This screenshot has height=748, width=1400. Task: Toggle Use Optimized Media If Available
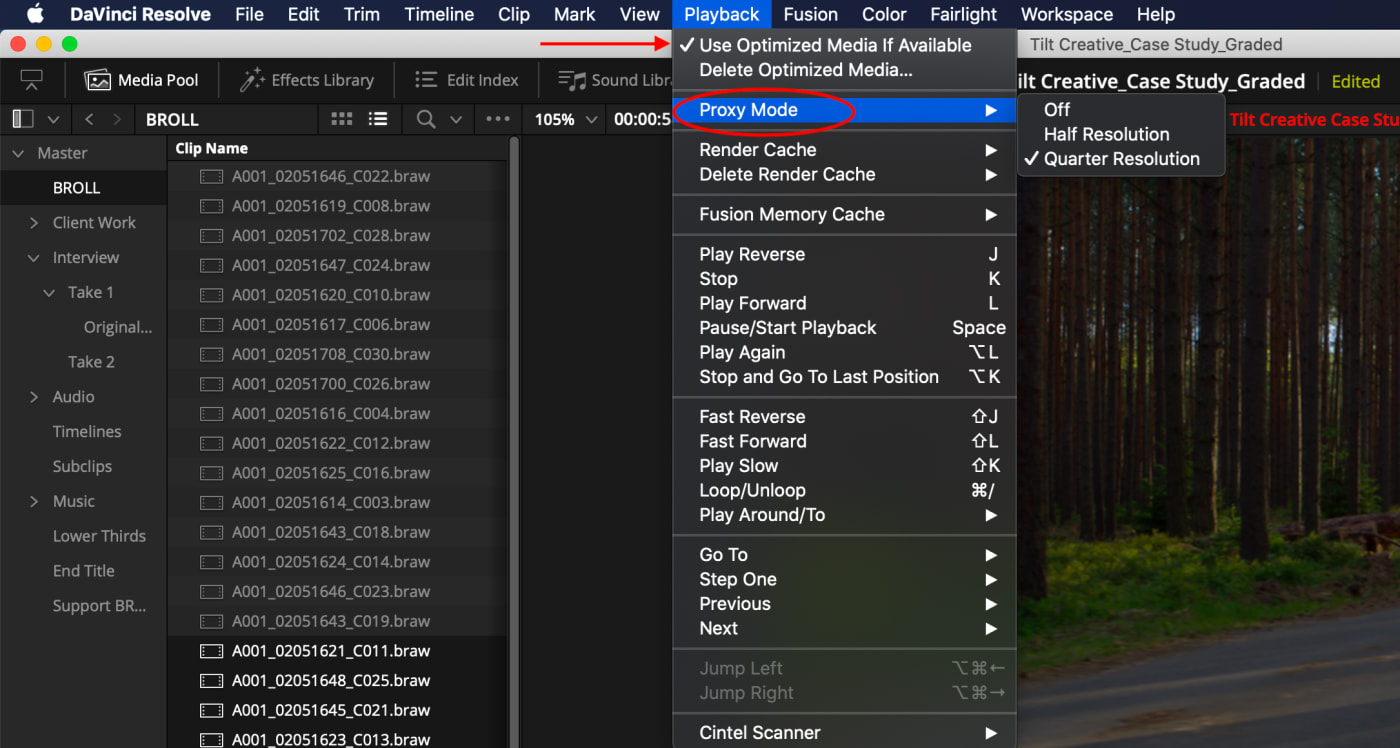(844, 45)
